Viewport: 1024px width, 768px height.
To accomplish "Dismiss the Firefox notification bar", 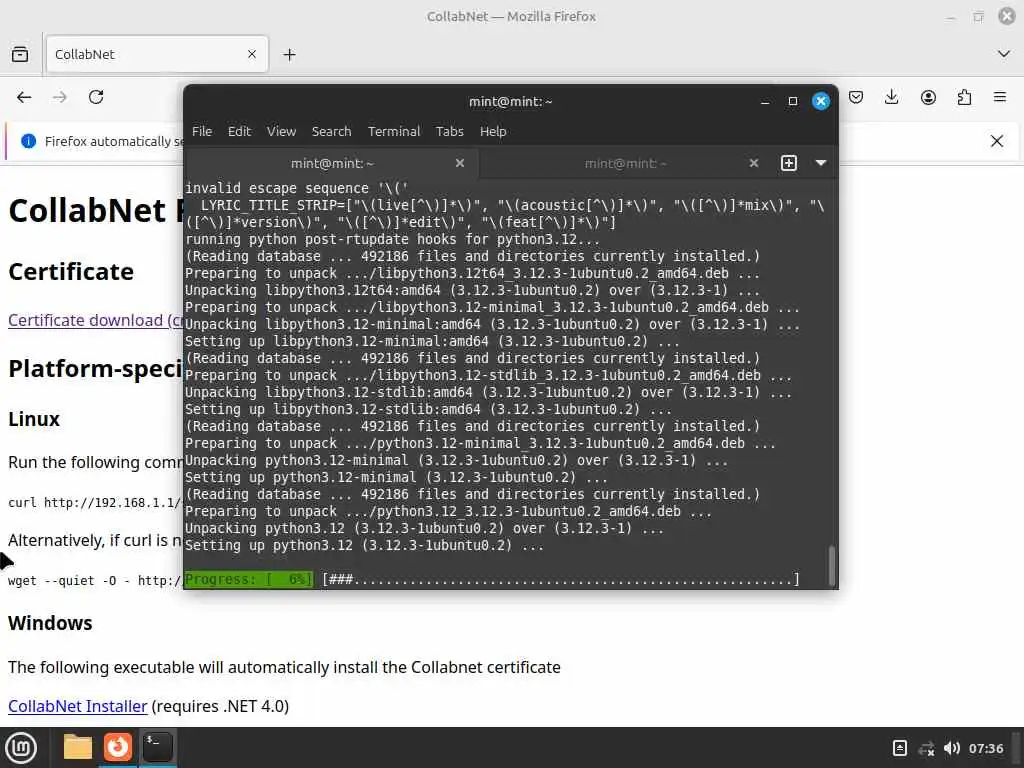I will pos(997,141).
